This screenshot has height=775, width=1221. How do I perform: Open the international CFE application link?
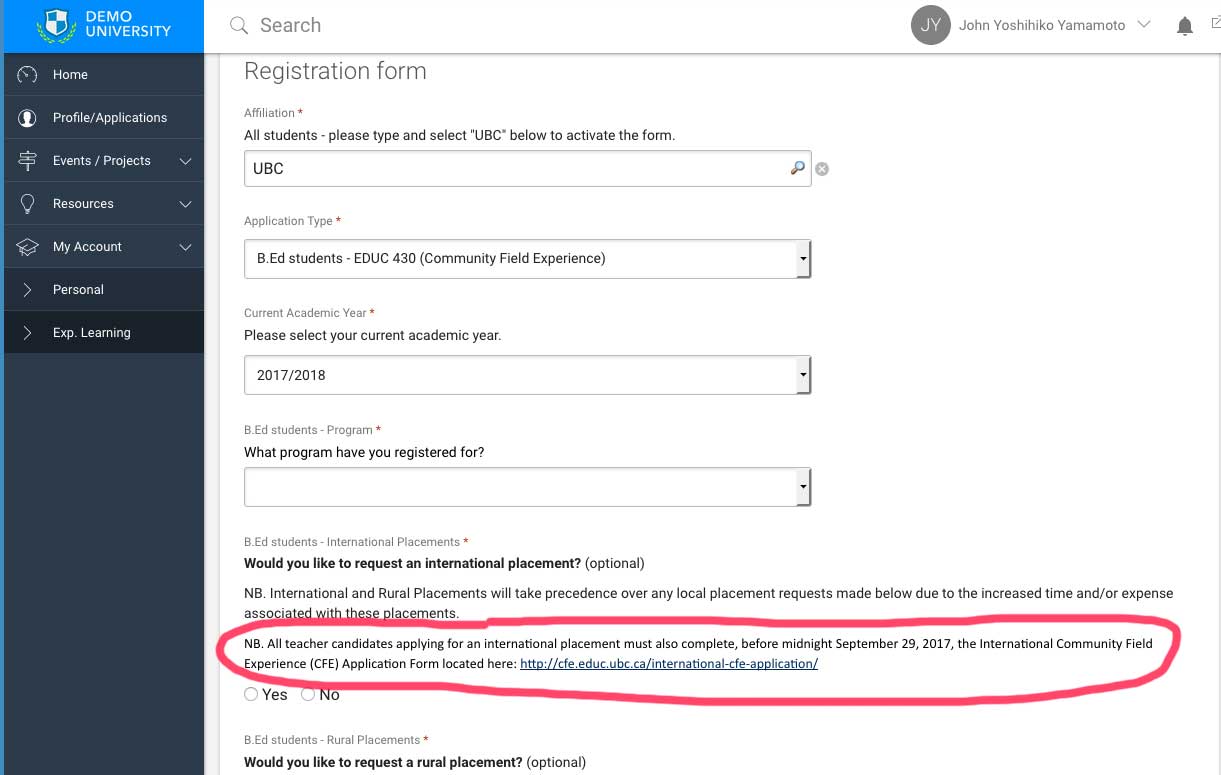pos(669,663)
